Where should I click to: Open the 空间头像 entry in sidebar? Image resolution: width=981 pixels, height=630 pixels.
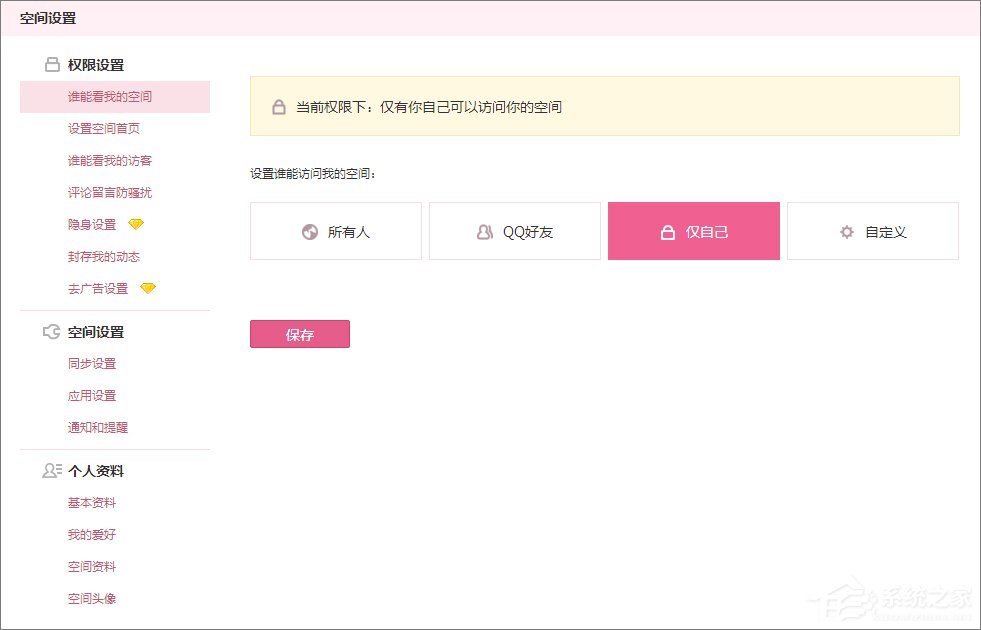pos(92,598)
